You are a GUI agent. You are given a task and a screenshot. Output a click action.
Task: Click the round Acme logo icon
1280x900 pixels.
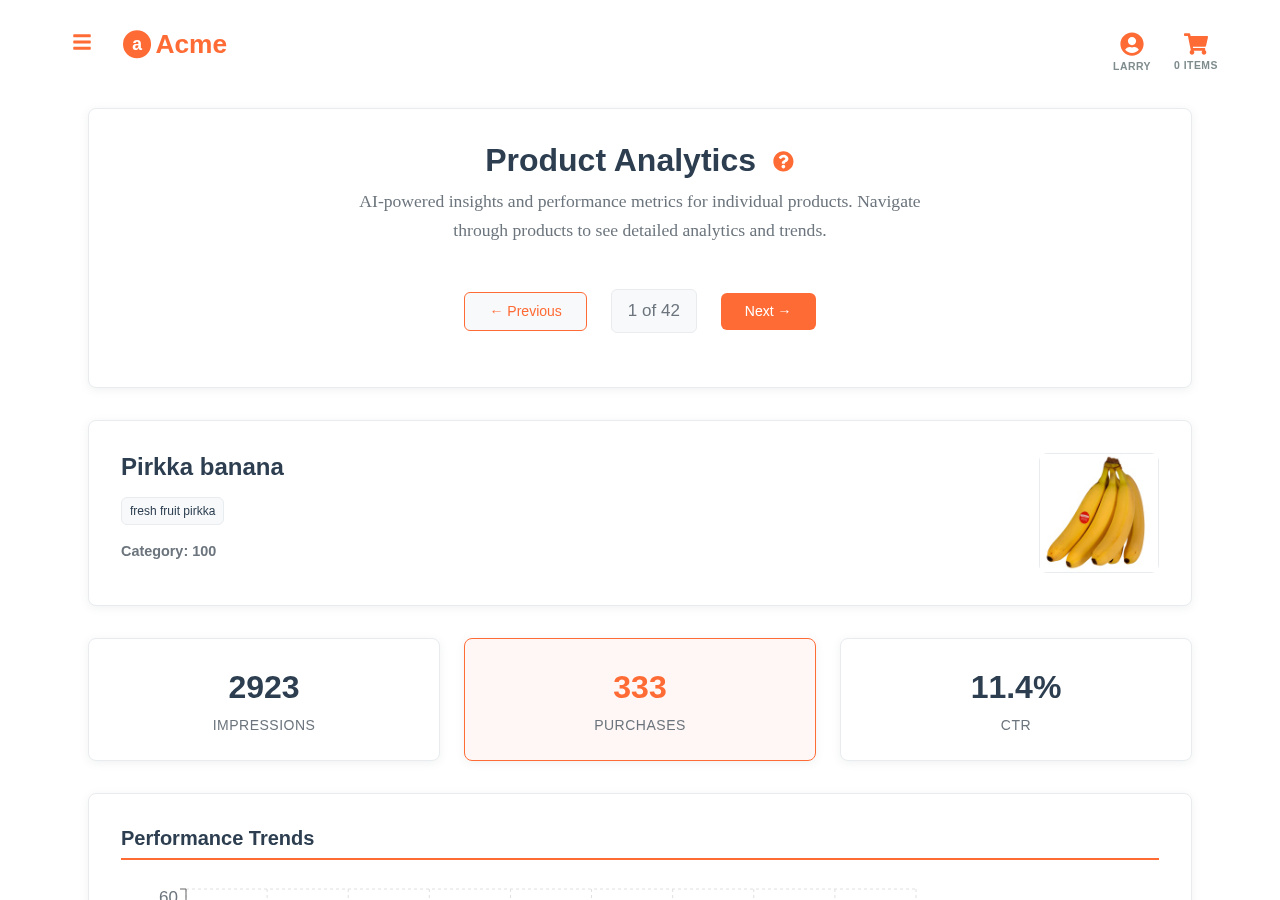point(137,44)
